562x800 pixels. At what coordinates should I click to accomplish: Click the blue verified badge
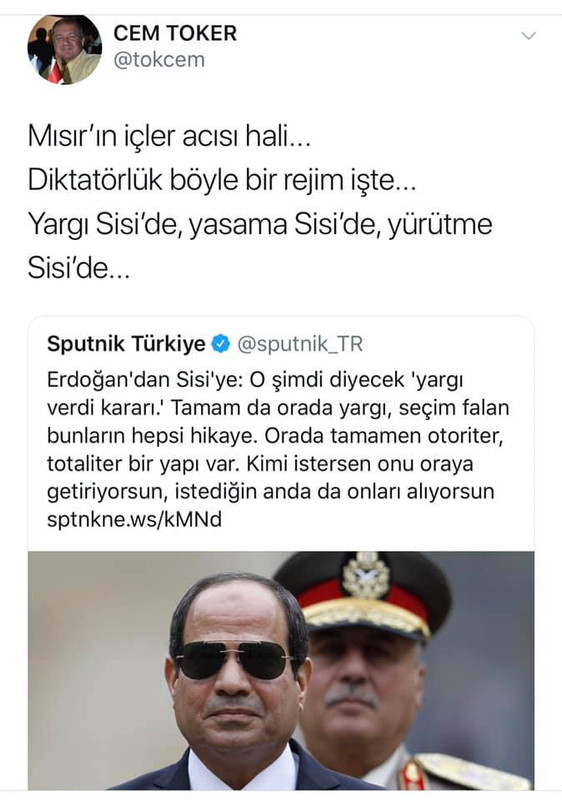[x=221, y=344]
